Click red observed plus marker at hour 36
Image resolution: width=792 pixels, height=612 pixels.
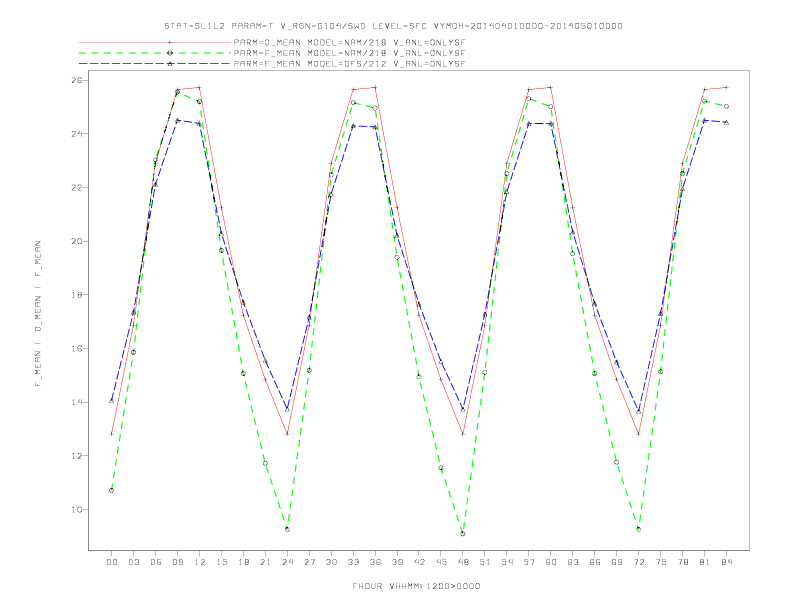[375, 88]
